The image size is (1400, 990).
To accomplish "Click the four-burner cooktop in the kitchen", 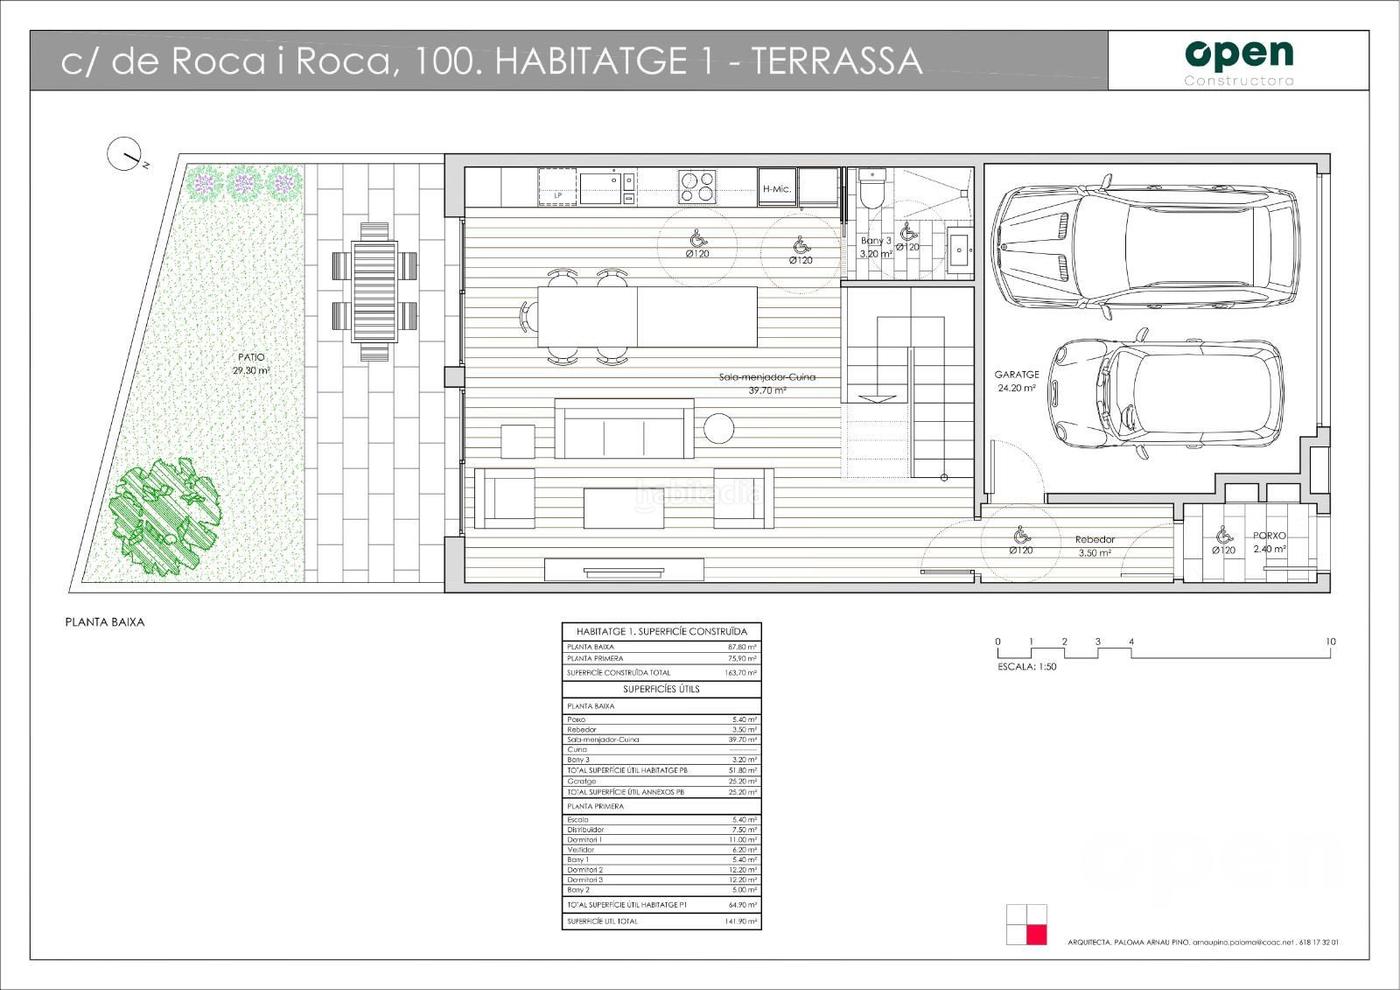I will coord(698,185).
